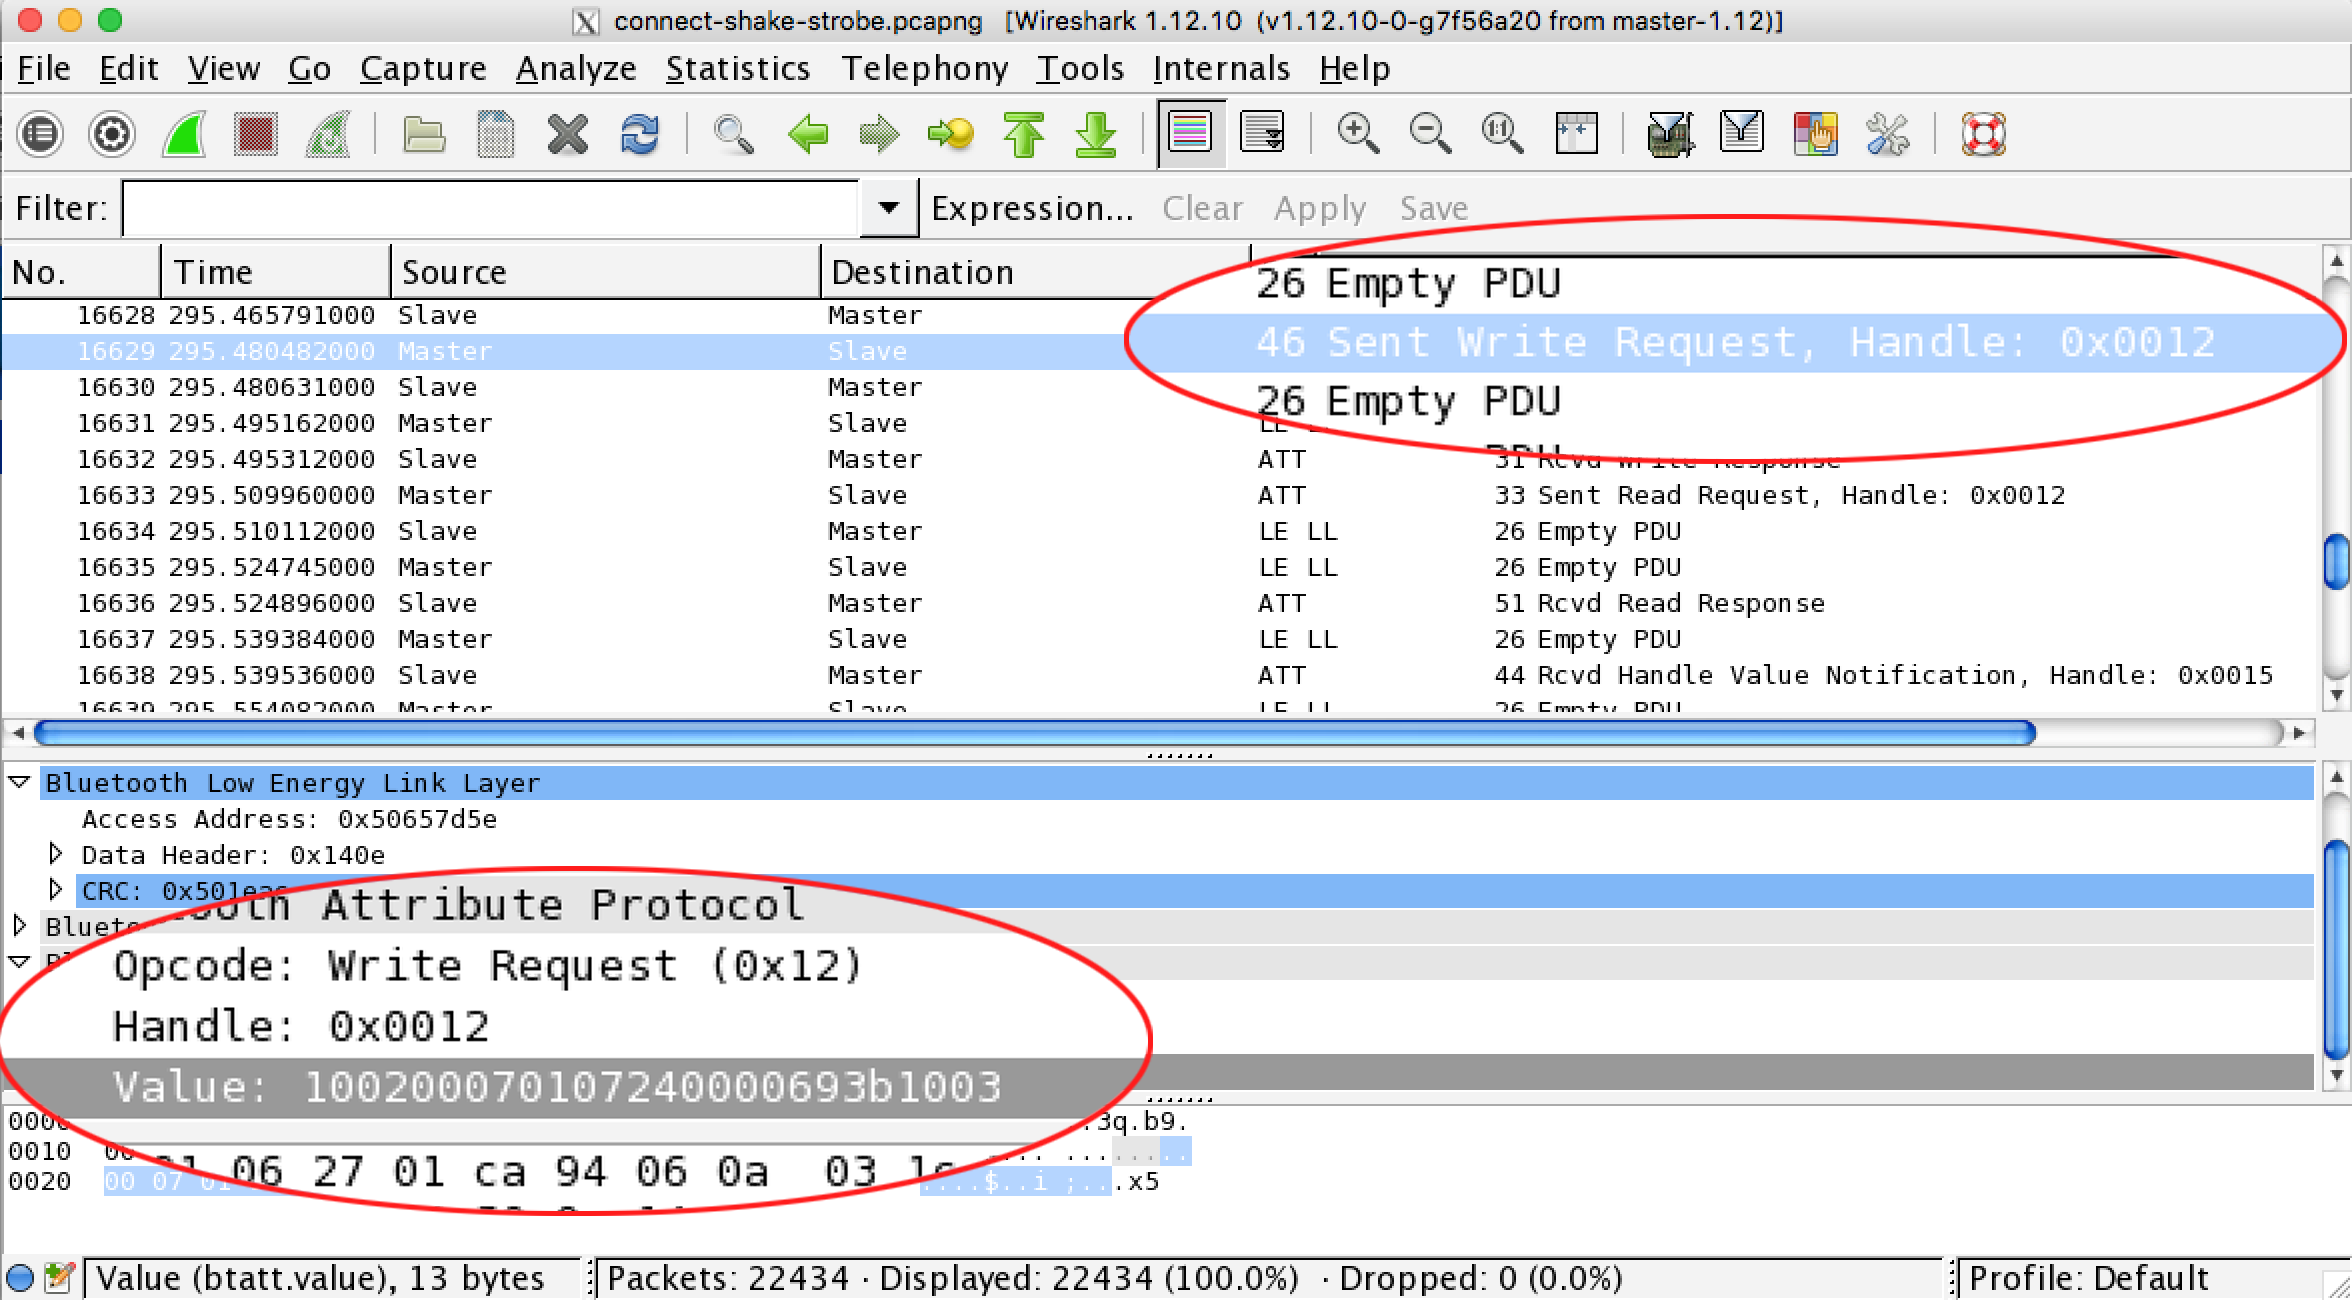Open the Analyze menu

576,68
